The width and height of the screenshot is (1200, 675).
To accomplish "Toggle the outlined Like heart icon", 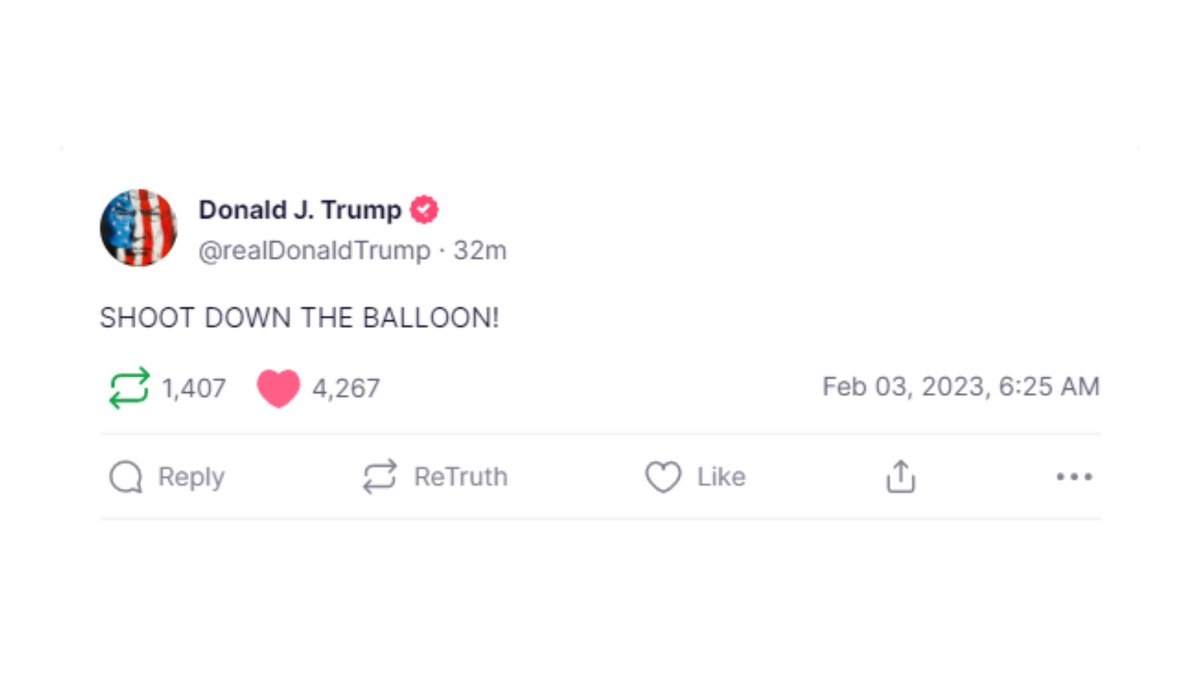I will tap(663, 477).
